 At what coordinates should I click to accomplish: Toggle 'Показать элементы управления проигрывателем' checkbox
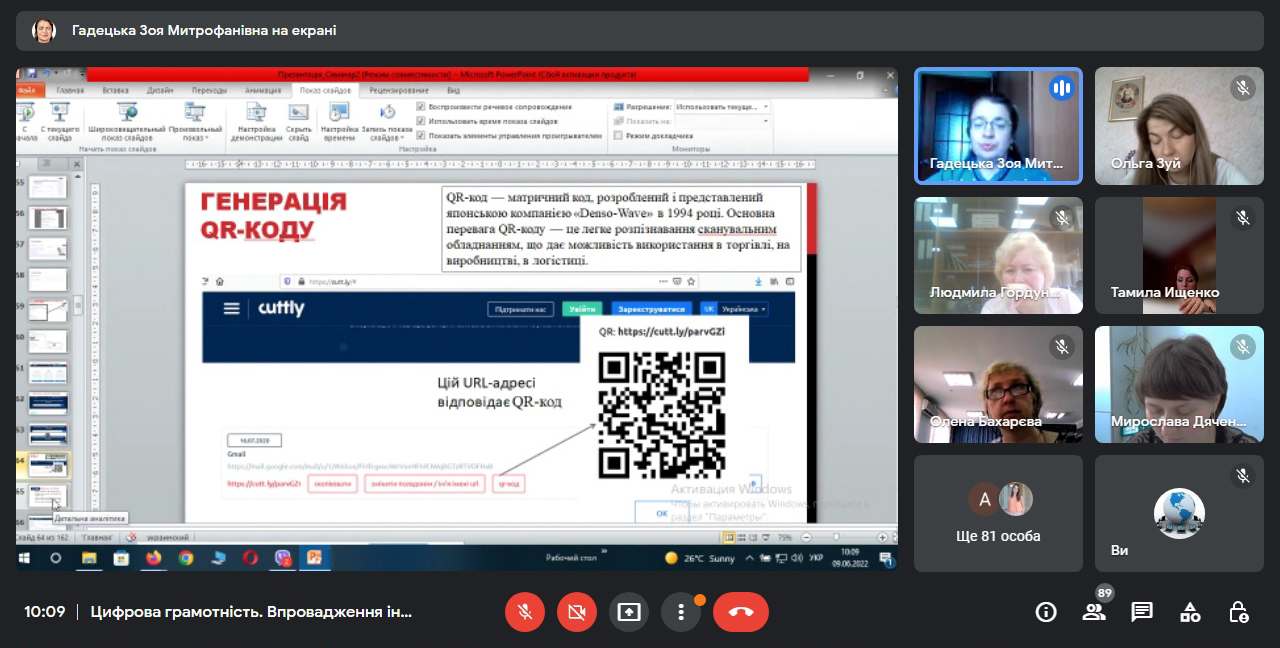coord(421,135)
